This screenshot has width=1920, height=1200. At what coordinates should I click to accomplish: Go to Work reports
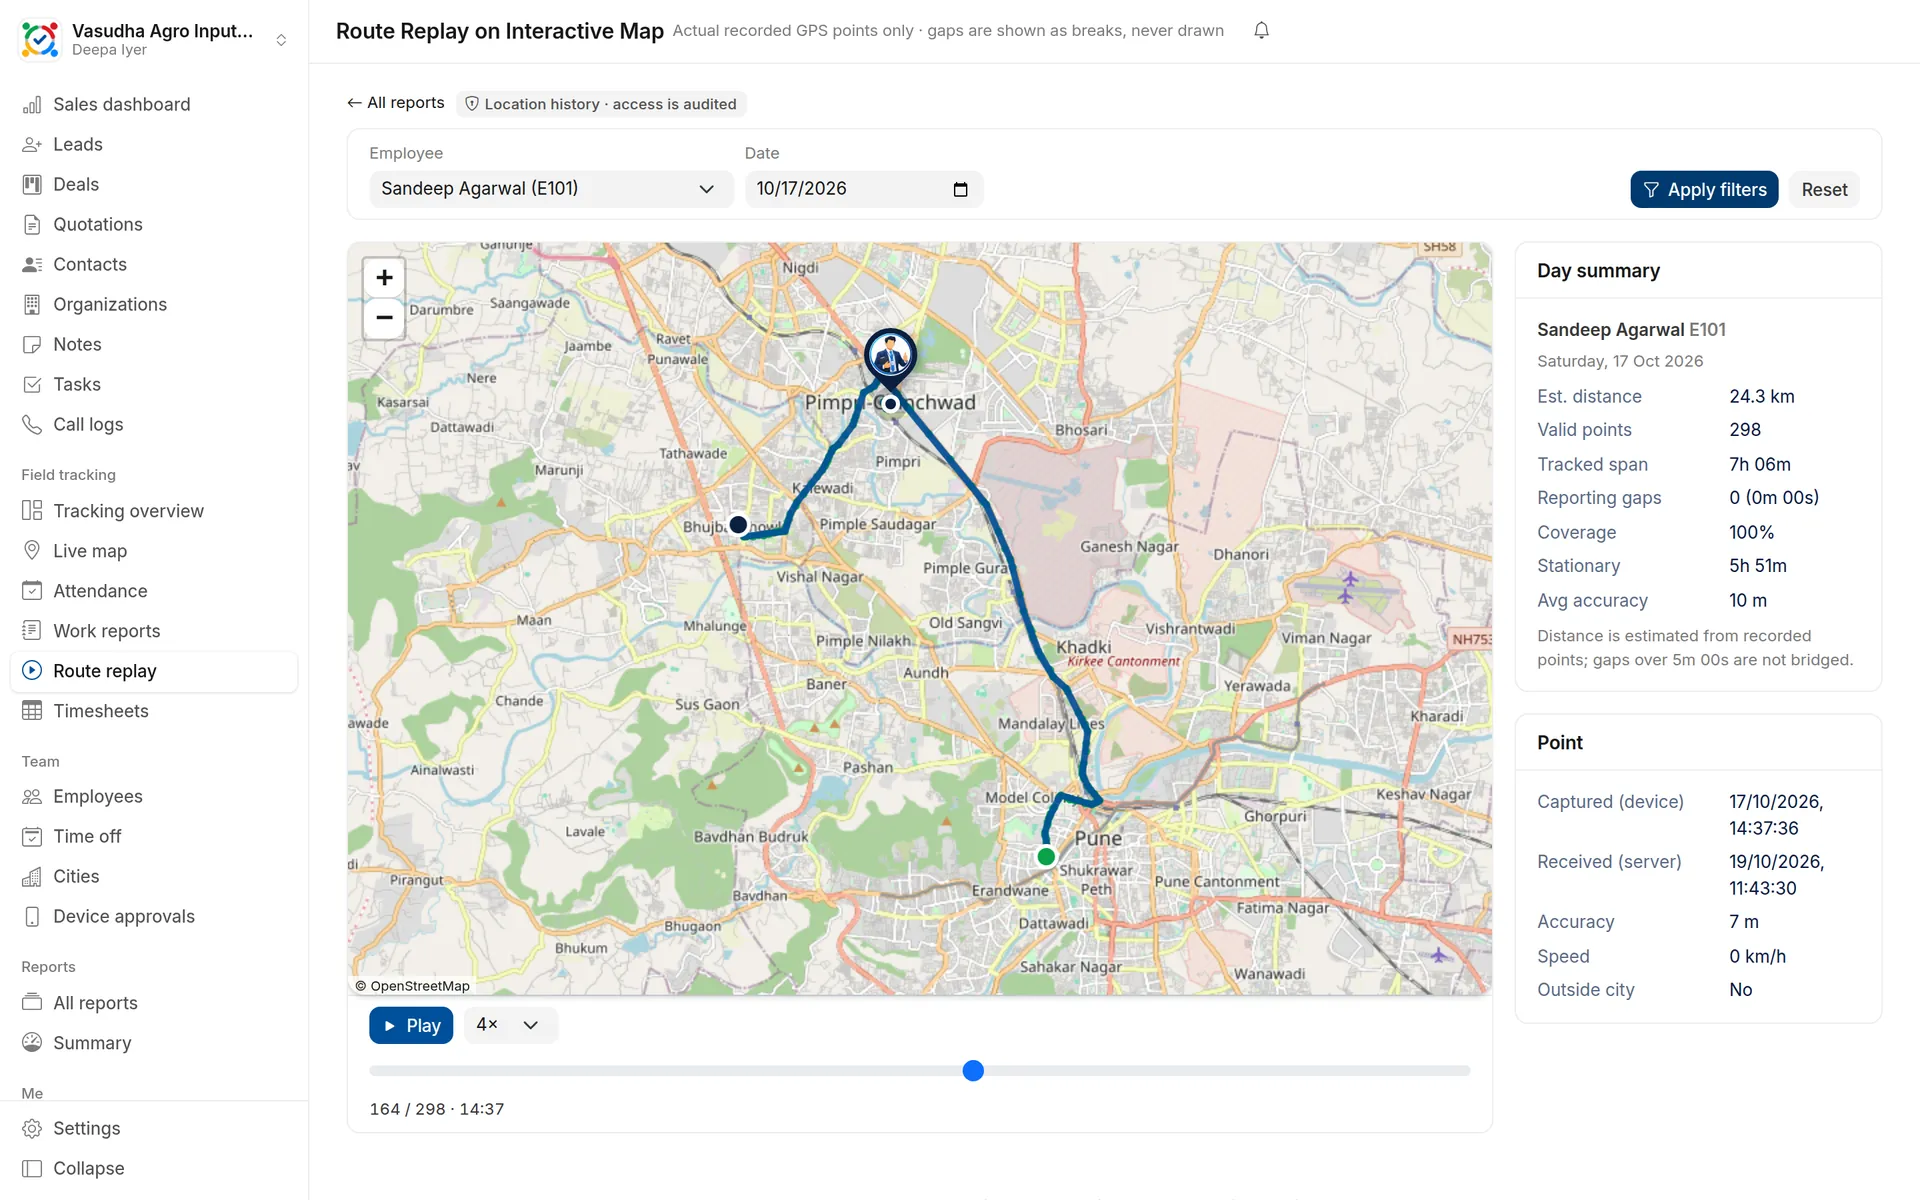(154, 631)
